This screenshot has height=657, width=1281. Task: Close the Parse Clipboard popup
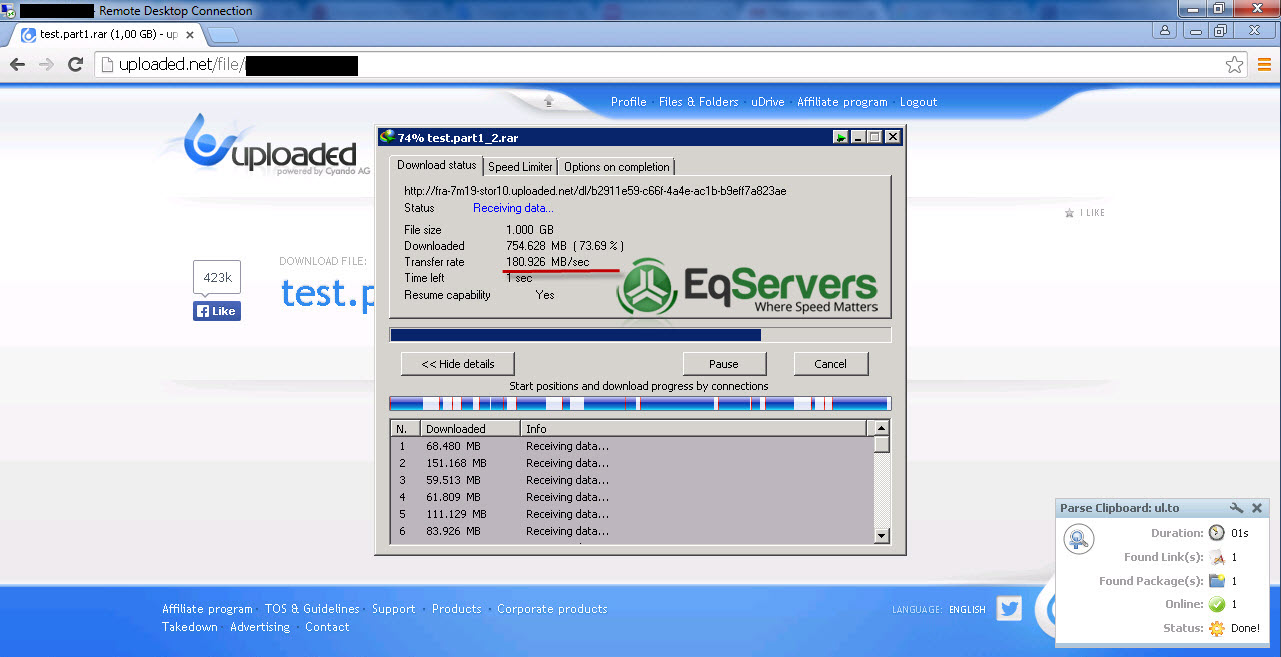[1258, 508]
